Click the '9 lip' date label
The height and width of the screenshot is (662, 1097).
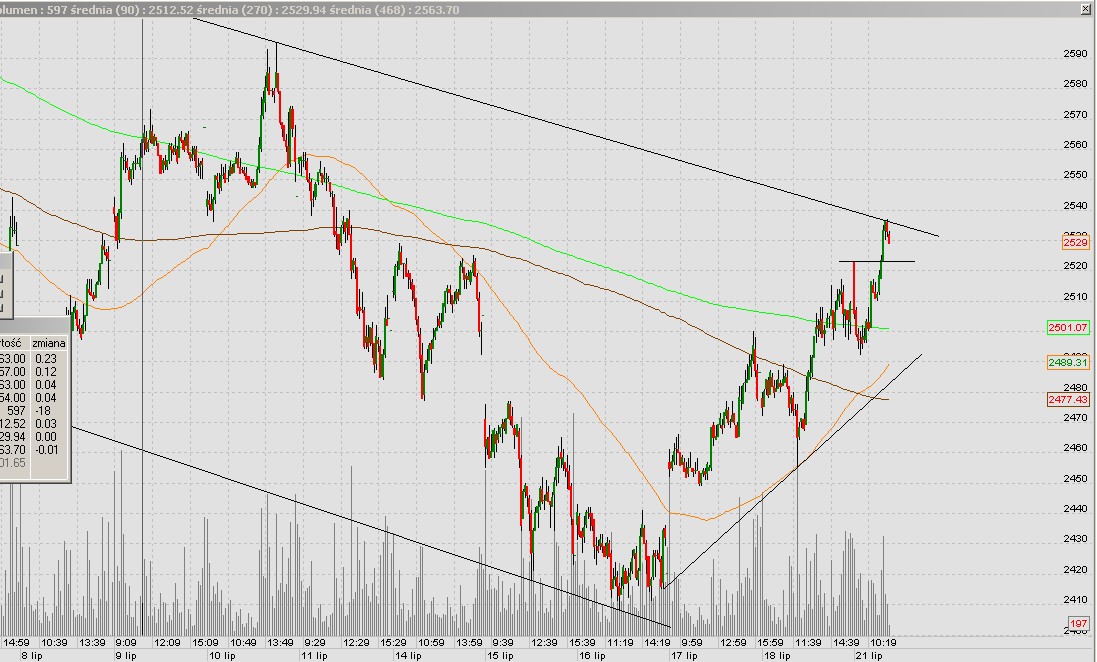pyautogui.click(x=126, y=656)
